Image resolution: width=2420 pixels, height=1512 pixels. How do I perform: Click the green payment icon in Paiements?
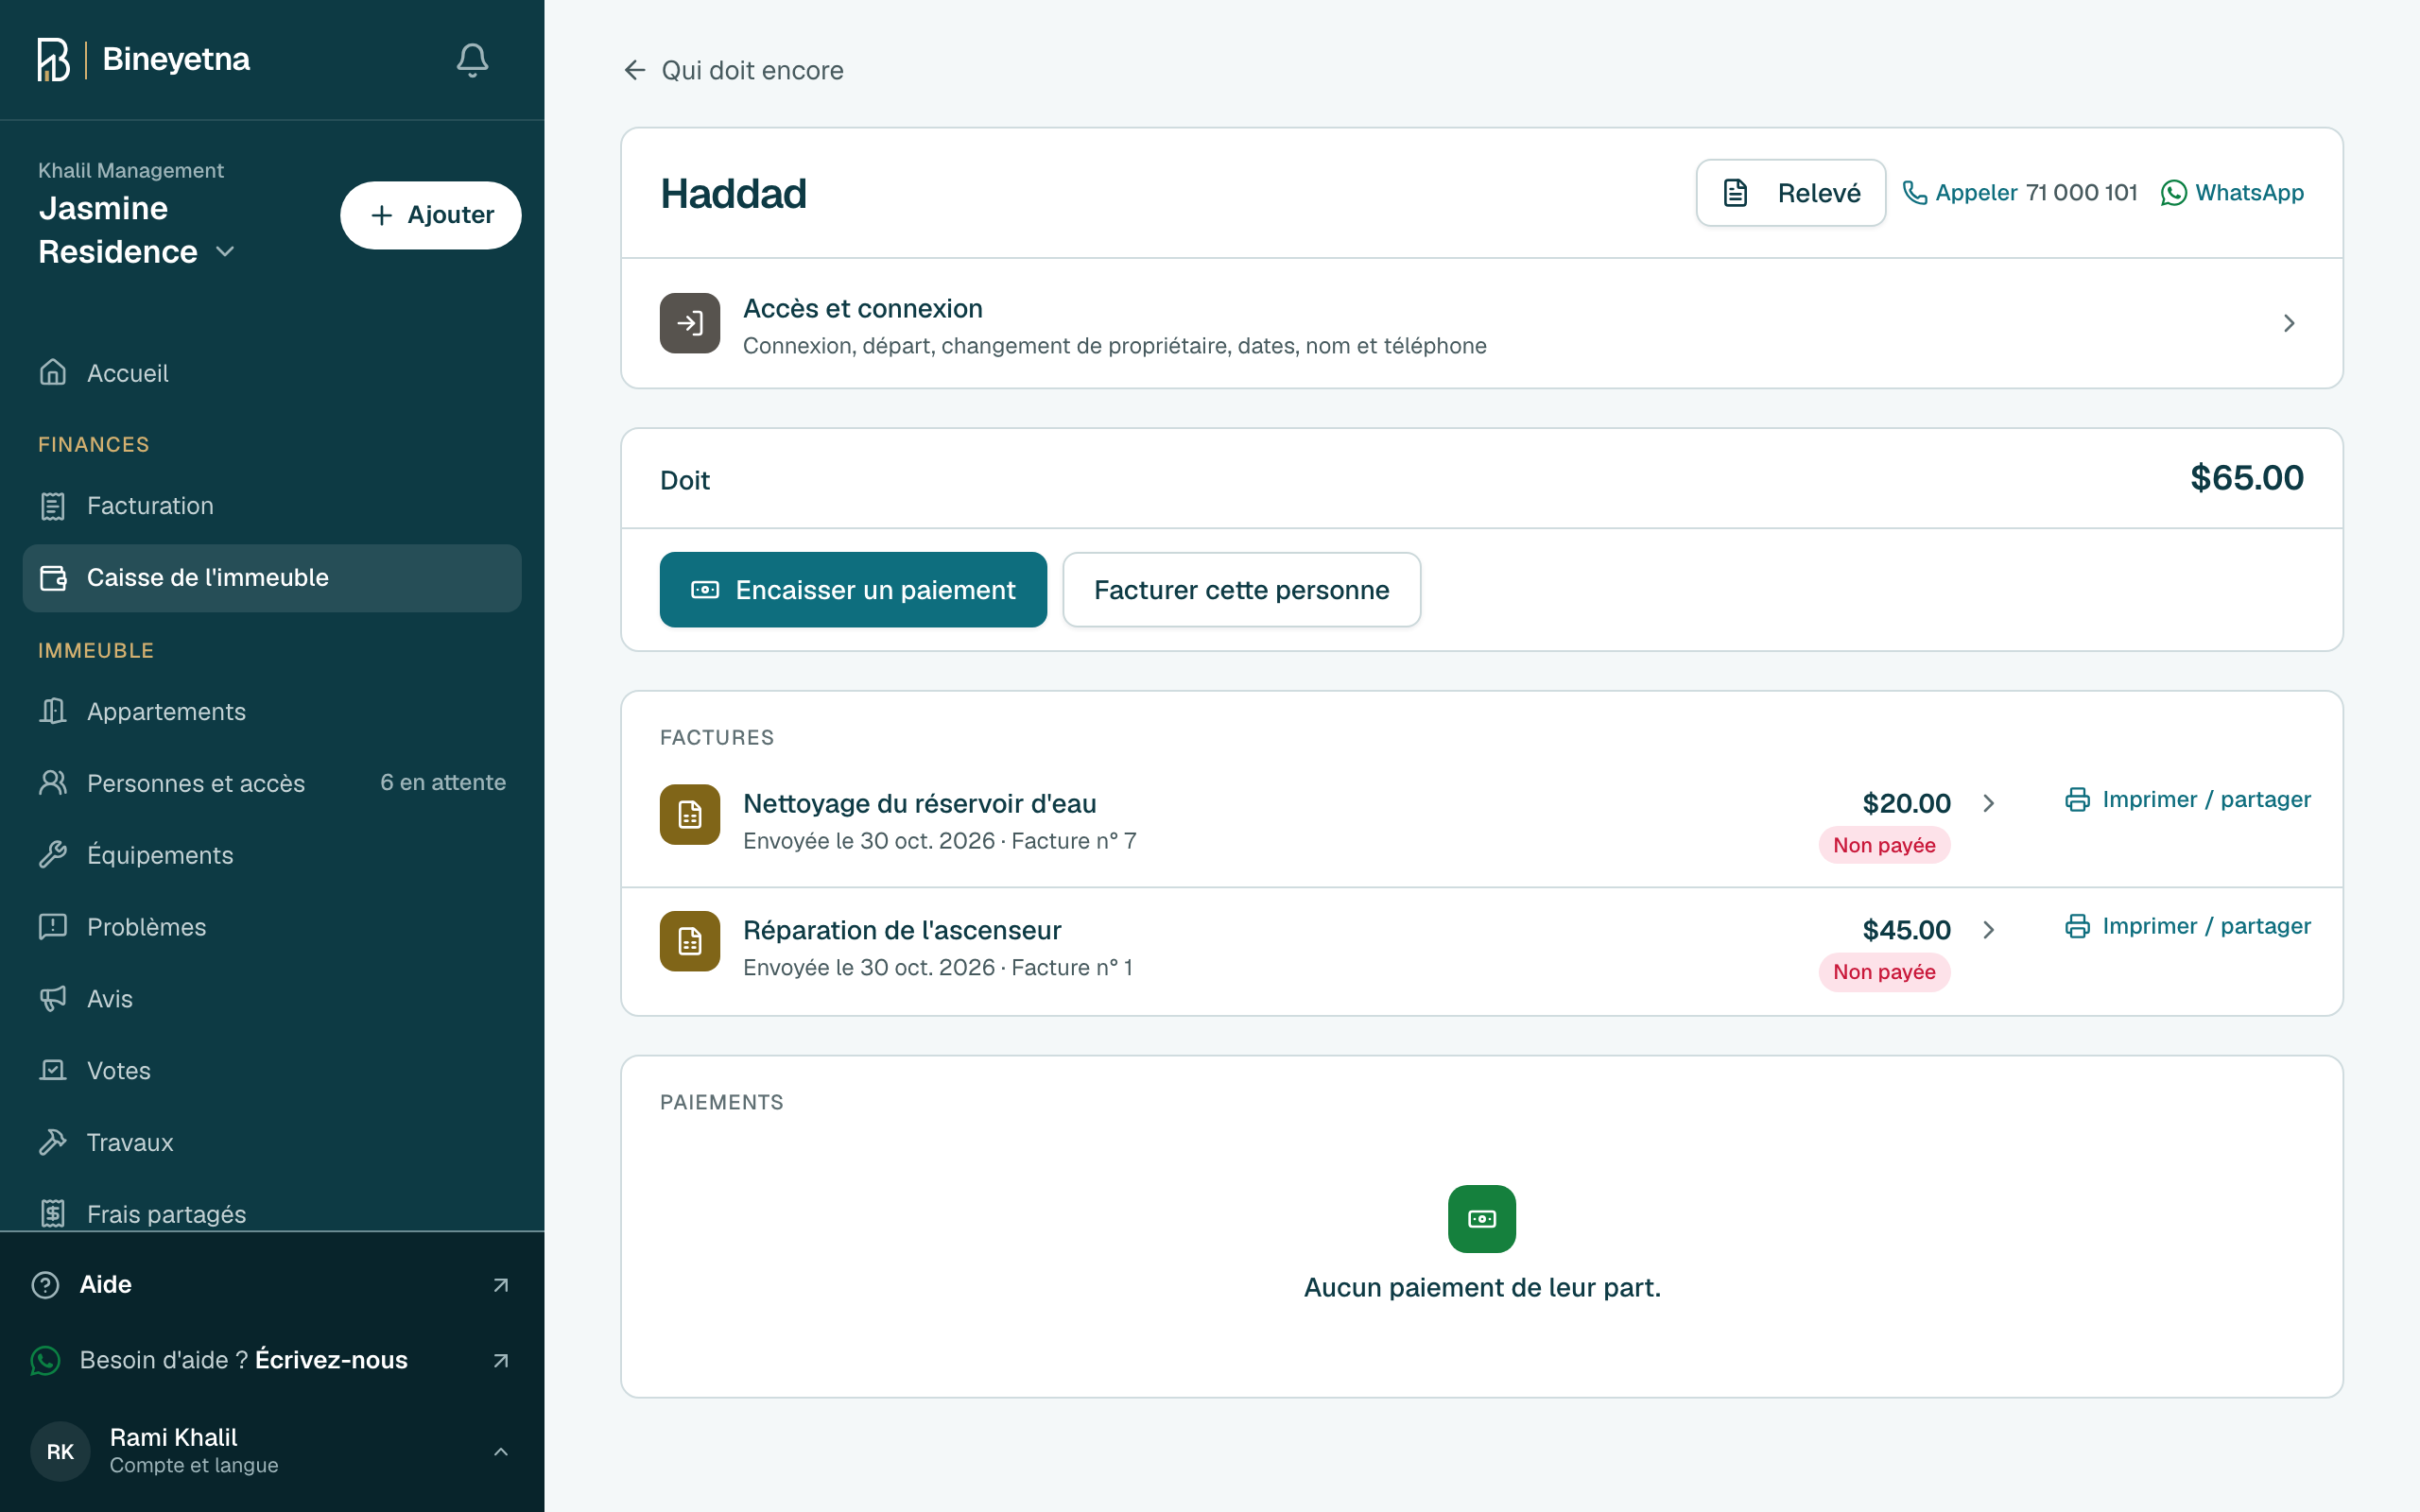click(x=1482, y=1218)
